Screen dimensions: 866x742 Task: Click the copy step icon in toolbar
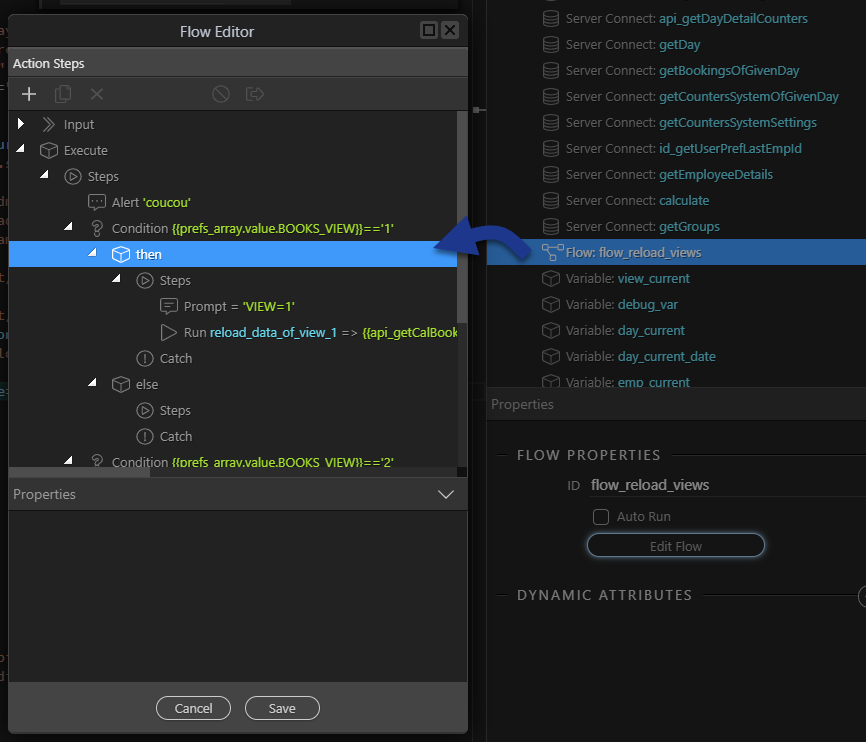[x=63, y=94]
